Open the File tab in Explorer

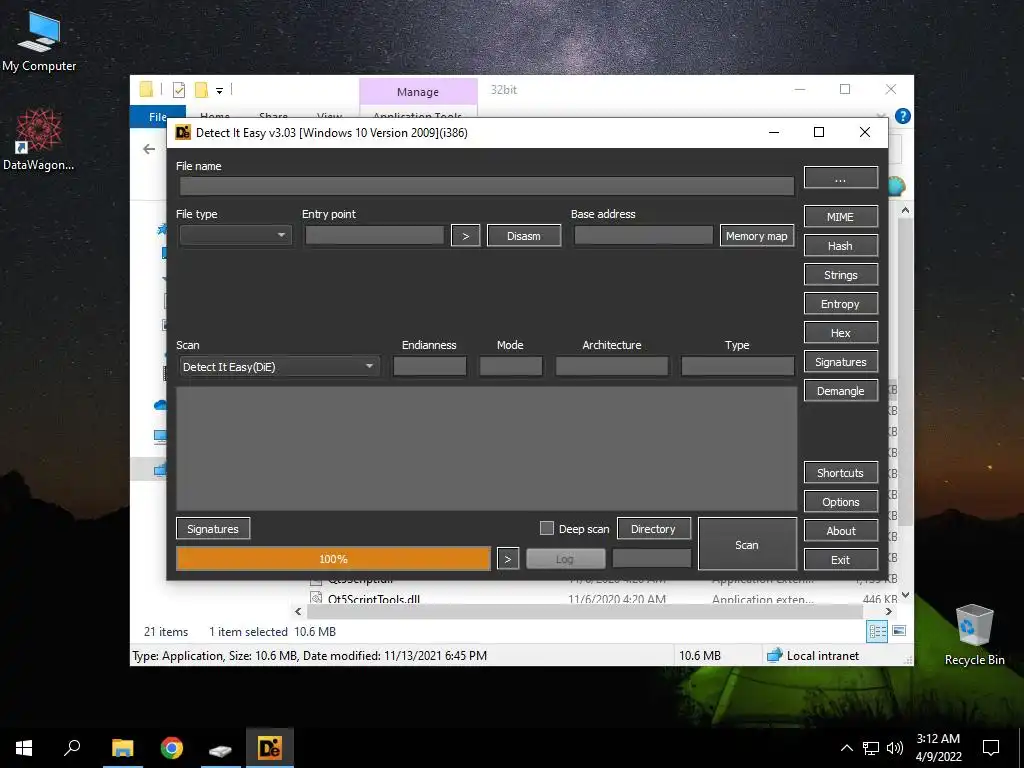(157, 116)
